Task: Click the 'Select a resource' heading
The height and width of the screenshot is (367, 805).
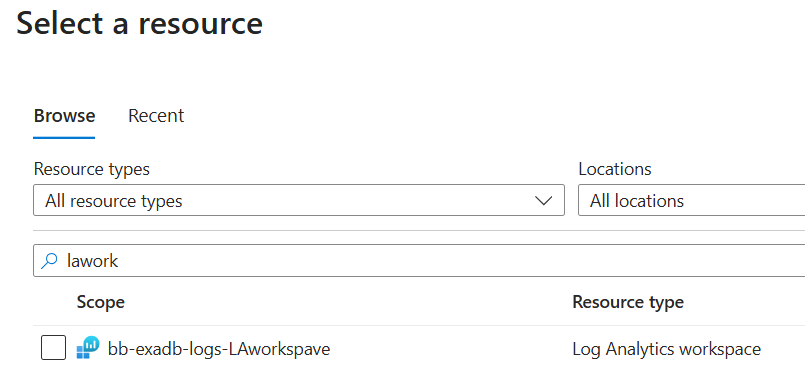Action: 140,23
